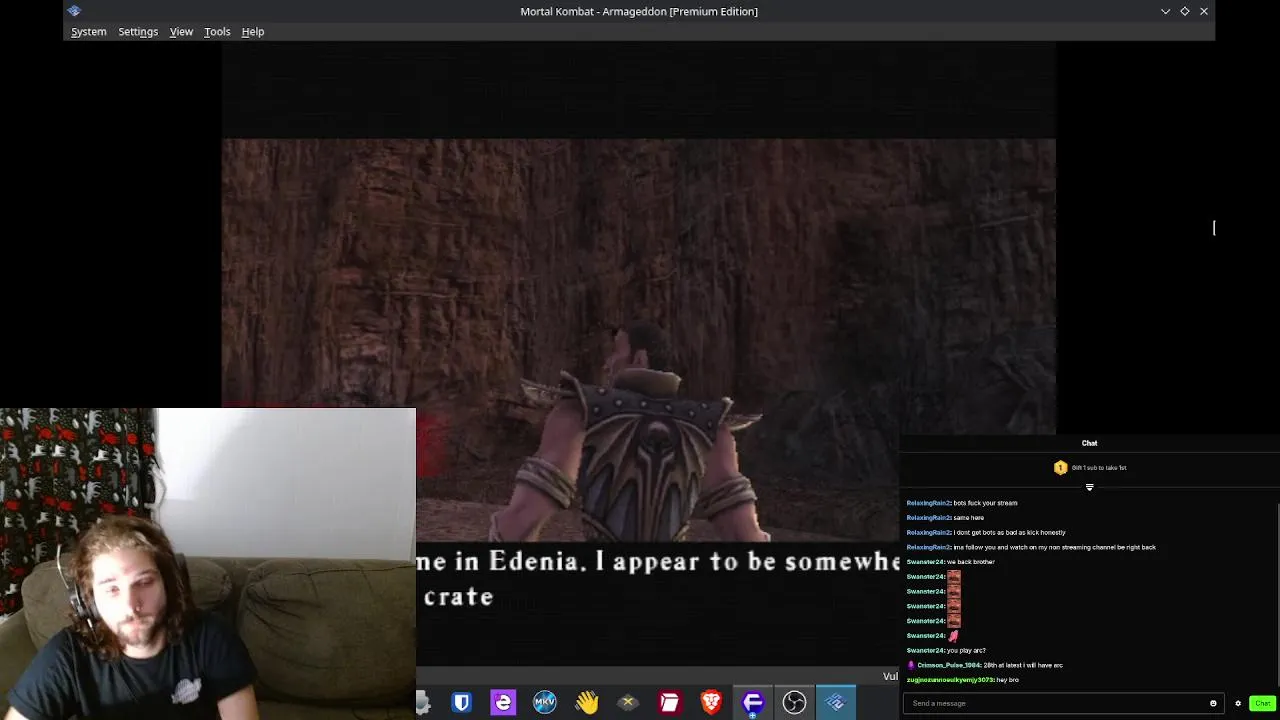Click the Crimson_Pulse_1984 purple subscriber badge

pos(910,665)
